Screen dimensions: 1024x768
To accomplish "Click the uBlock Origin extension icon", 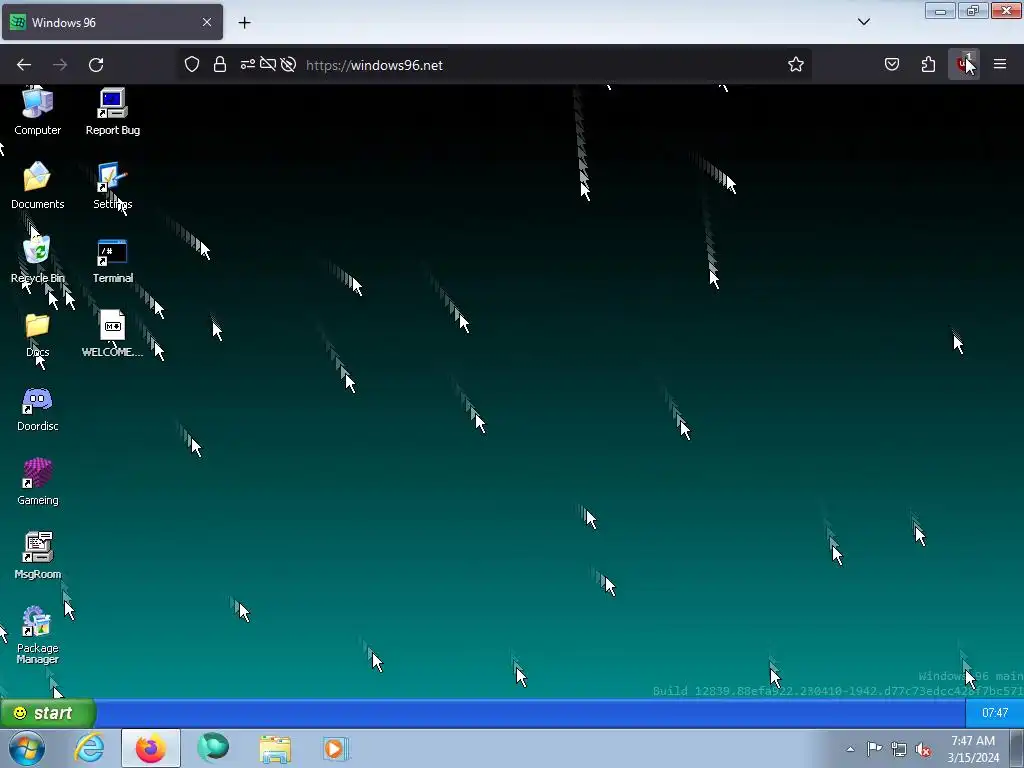I will pyautogui.click(x=963, y=65).
